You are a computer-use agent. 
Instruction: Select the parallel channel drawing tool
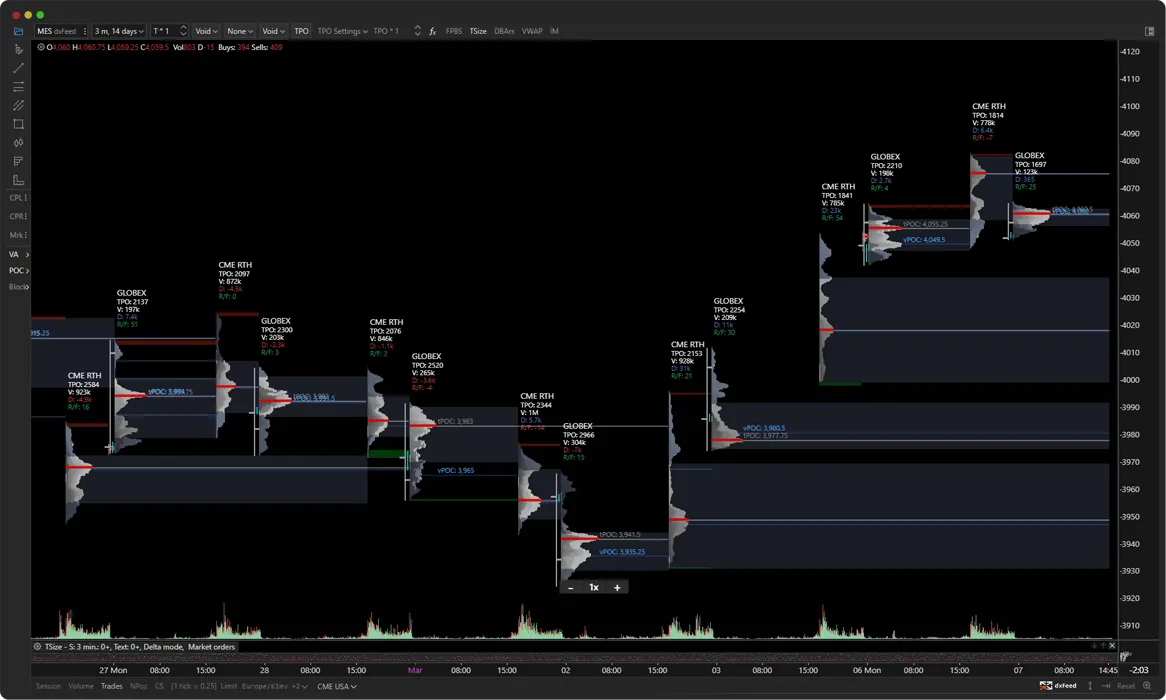coord(17,105)
